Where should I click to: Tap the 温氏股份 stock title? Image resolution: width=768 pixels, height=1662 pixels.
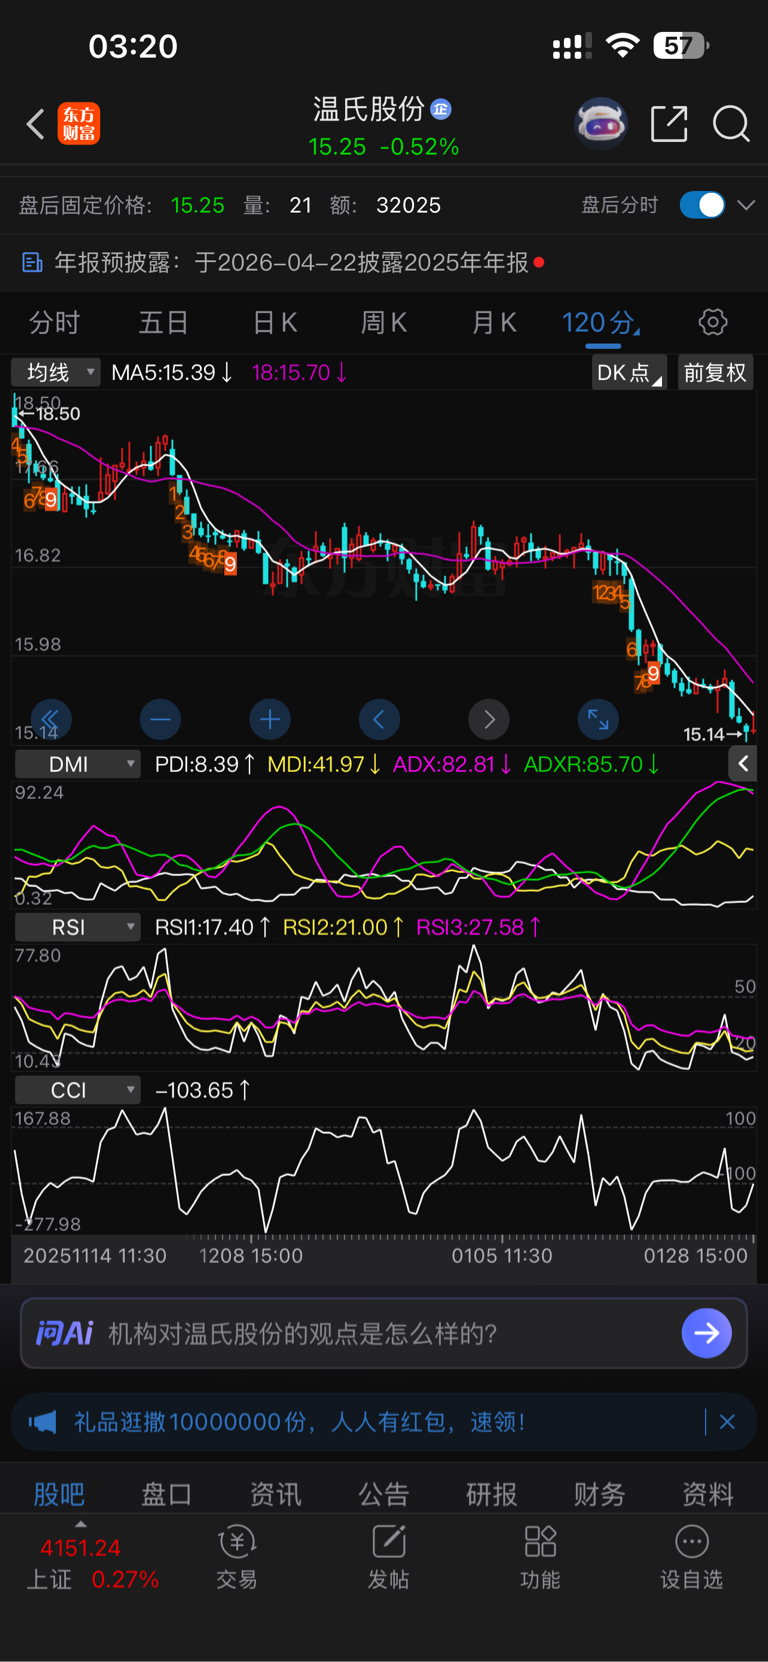(x=369, y=108)
